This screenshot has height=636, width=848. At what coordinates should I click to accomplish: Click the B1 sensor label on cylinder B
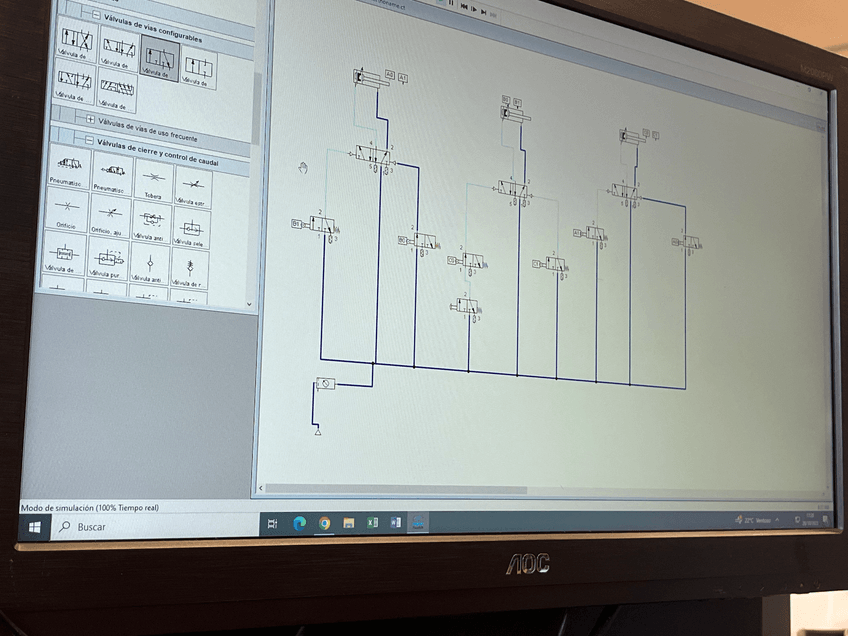pos(518,102)
